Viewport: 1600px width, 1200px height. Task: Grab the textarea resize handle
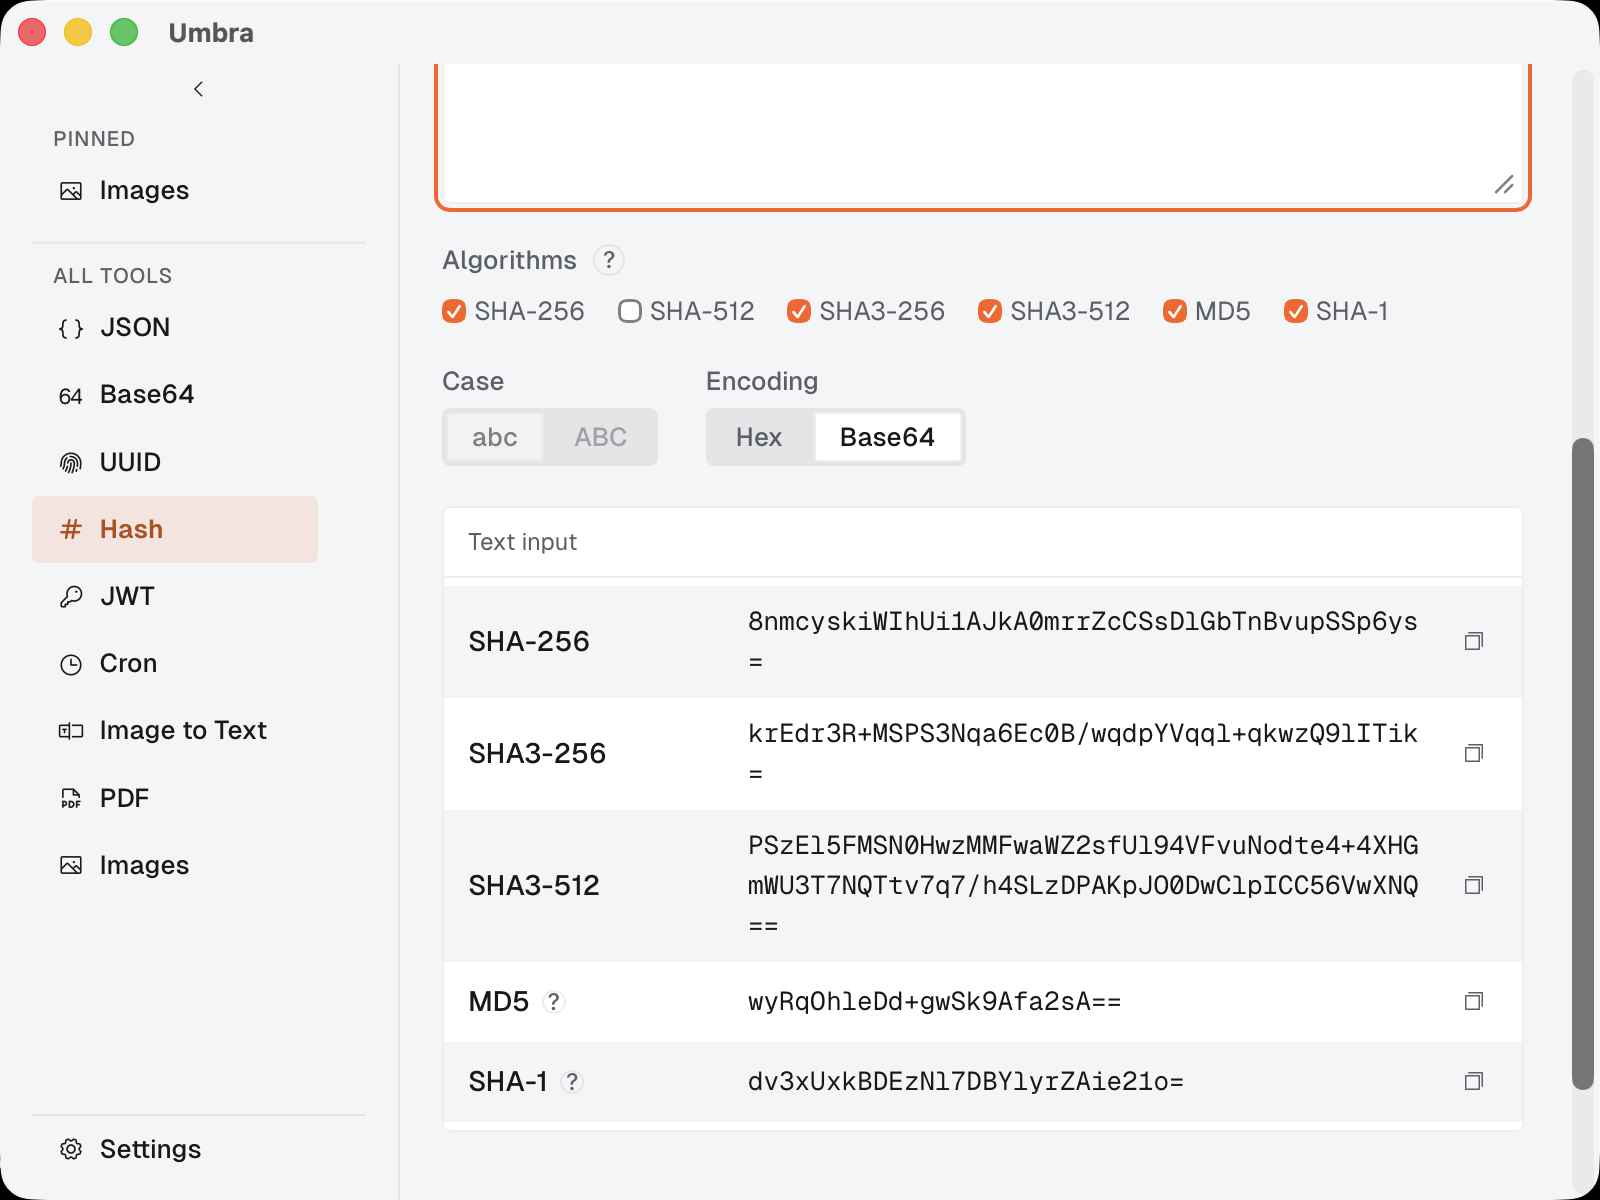pyautogui.click(x=1504, y=184)
